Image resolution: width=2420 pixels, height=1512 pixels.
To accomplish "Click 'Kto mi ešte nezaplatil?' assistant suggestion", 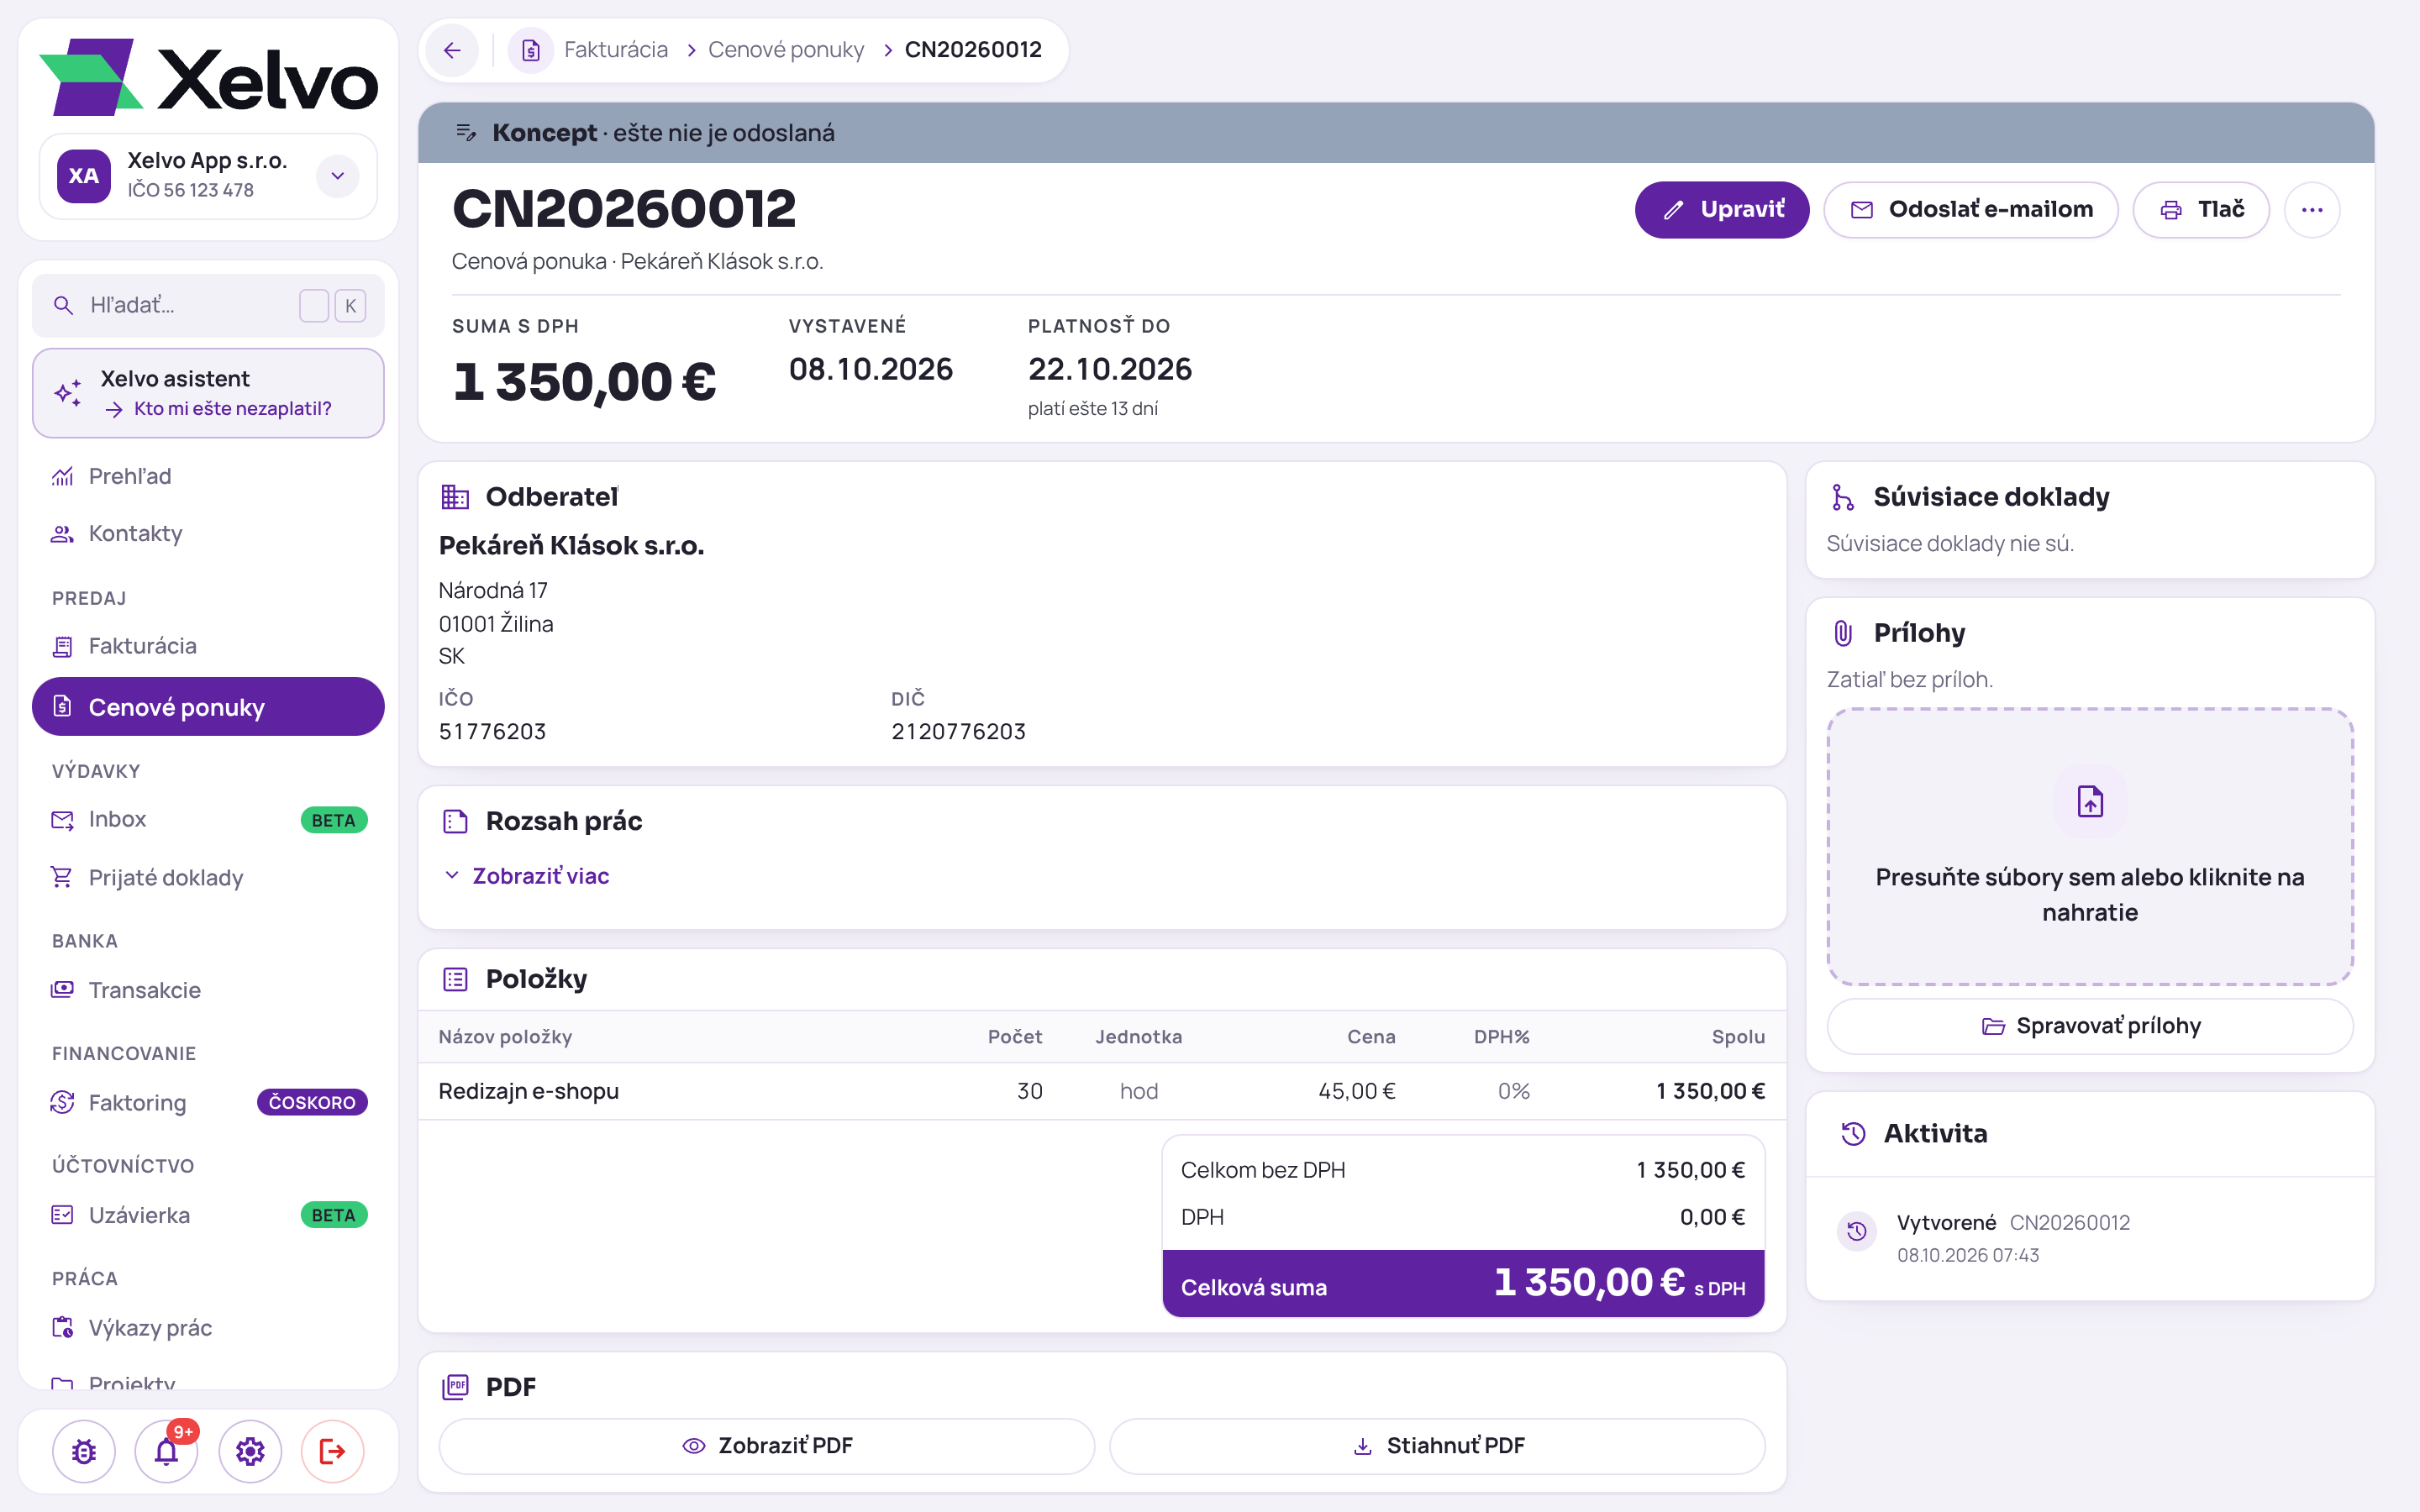I will [x=232, y=409].
